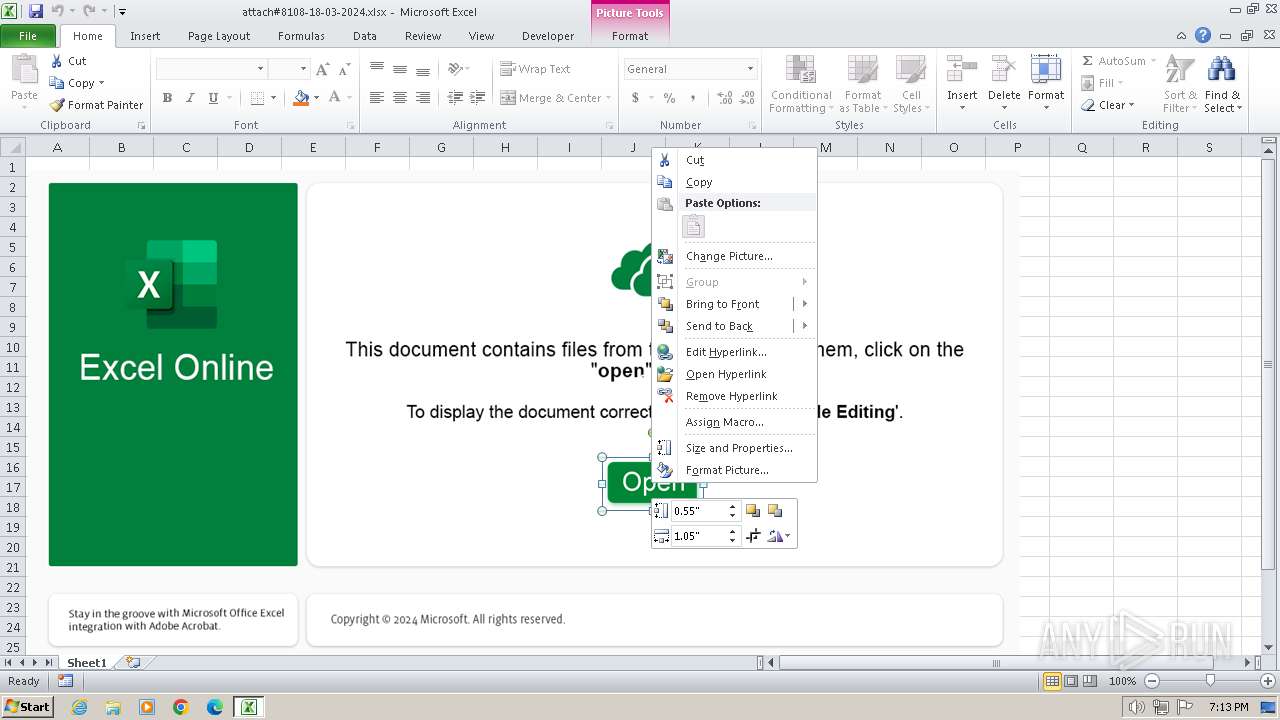
Task: Click the Insert Worksheet icon
Action: 133,662
